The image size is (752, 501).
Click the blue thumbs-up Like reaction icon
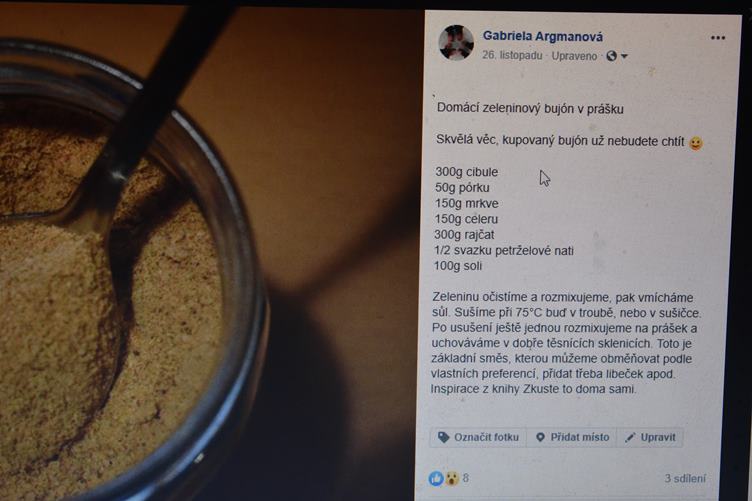436,478
